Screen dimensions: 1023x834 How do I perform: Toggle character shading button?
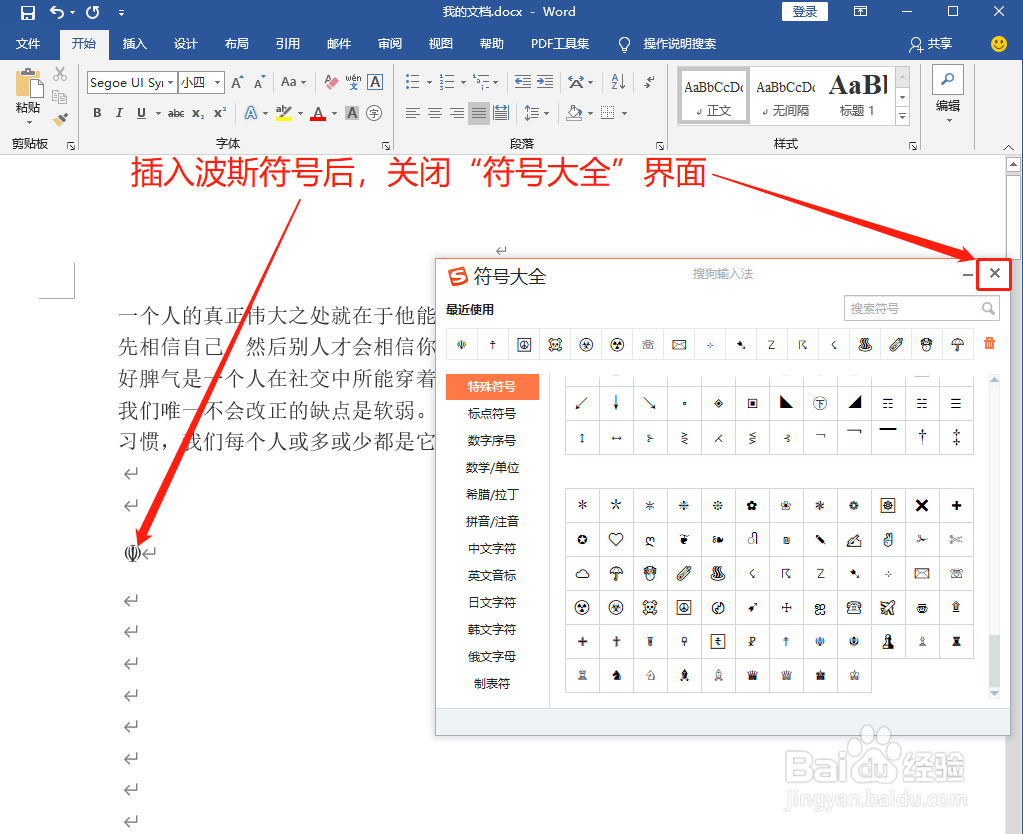[x=352, y=113]
